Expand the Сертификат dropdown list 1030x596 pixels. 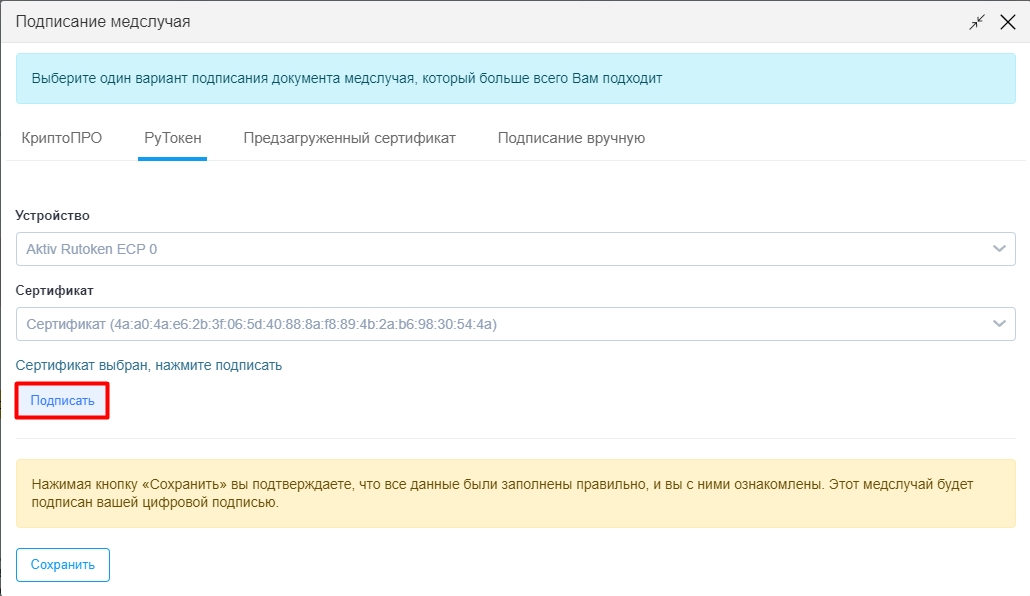516,324
